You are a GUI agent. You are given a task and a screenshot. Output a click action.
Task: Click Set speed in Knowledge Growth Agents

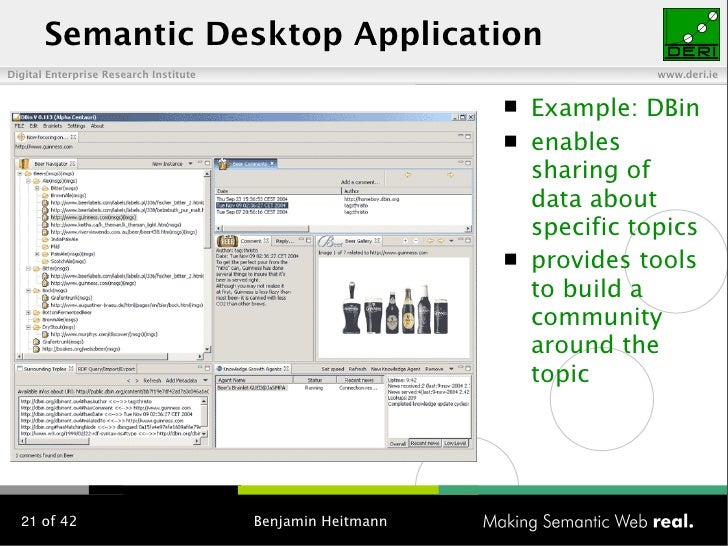tap(332, 369)
